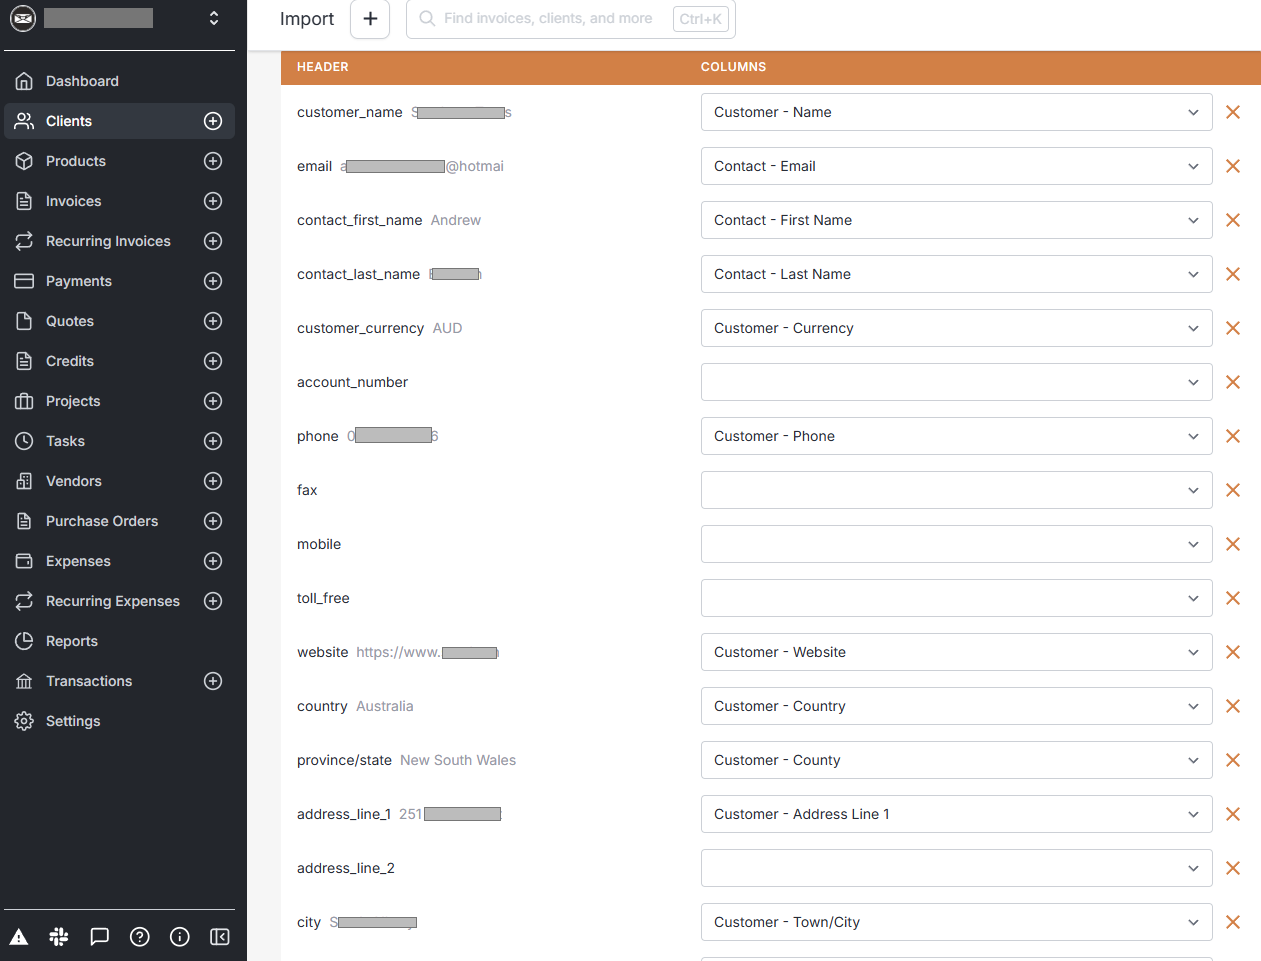Add new expense plus icon
The height and width of the screenshot is (961, 1261).
(213, 561)
